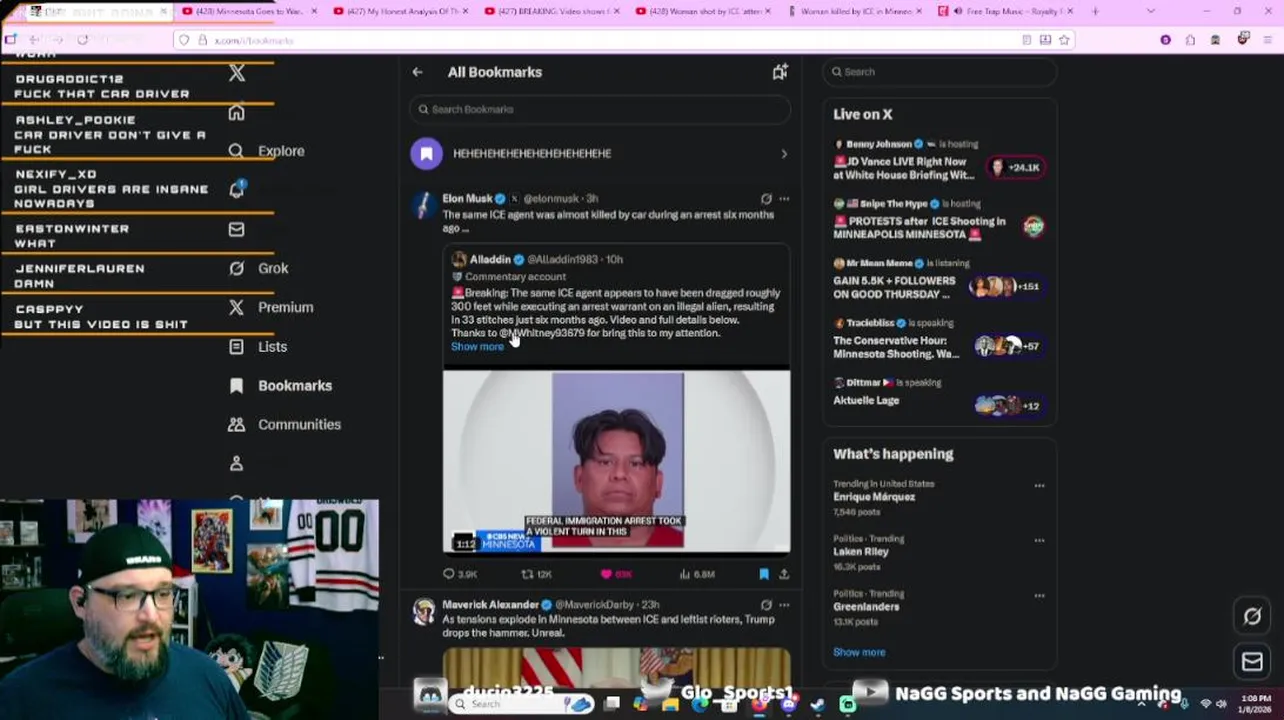Open the Profile person icon in sidebar

coord(236,463)
